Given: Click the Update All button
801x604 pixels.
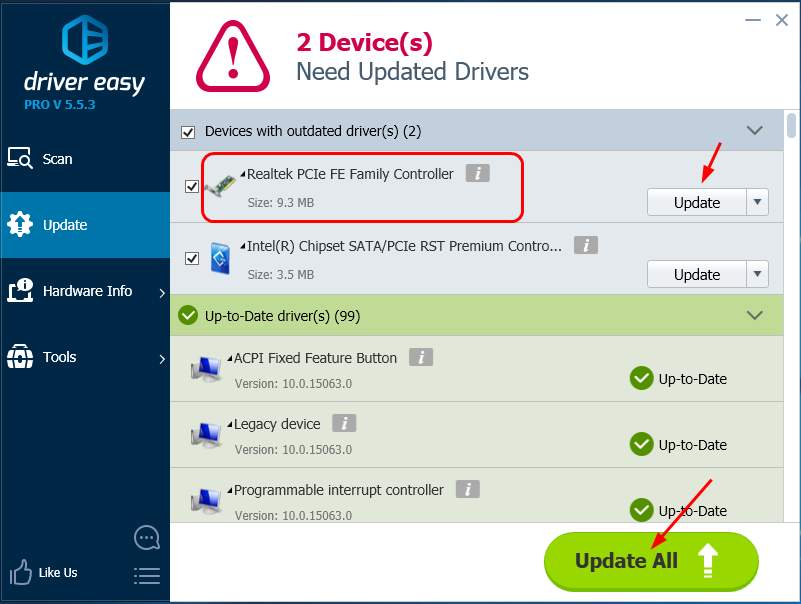Looking at the screenshot, I should click(x=651, y=561).
